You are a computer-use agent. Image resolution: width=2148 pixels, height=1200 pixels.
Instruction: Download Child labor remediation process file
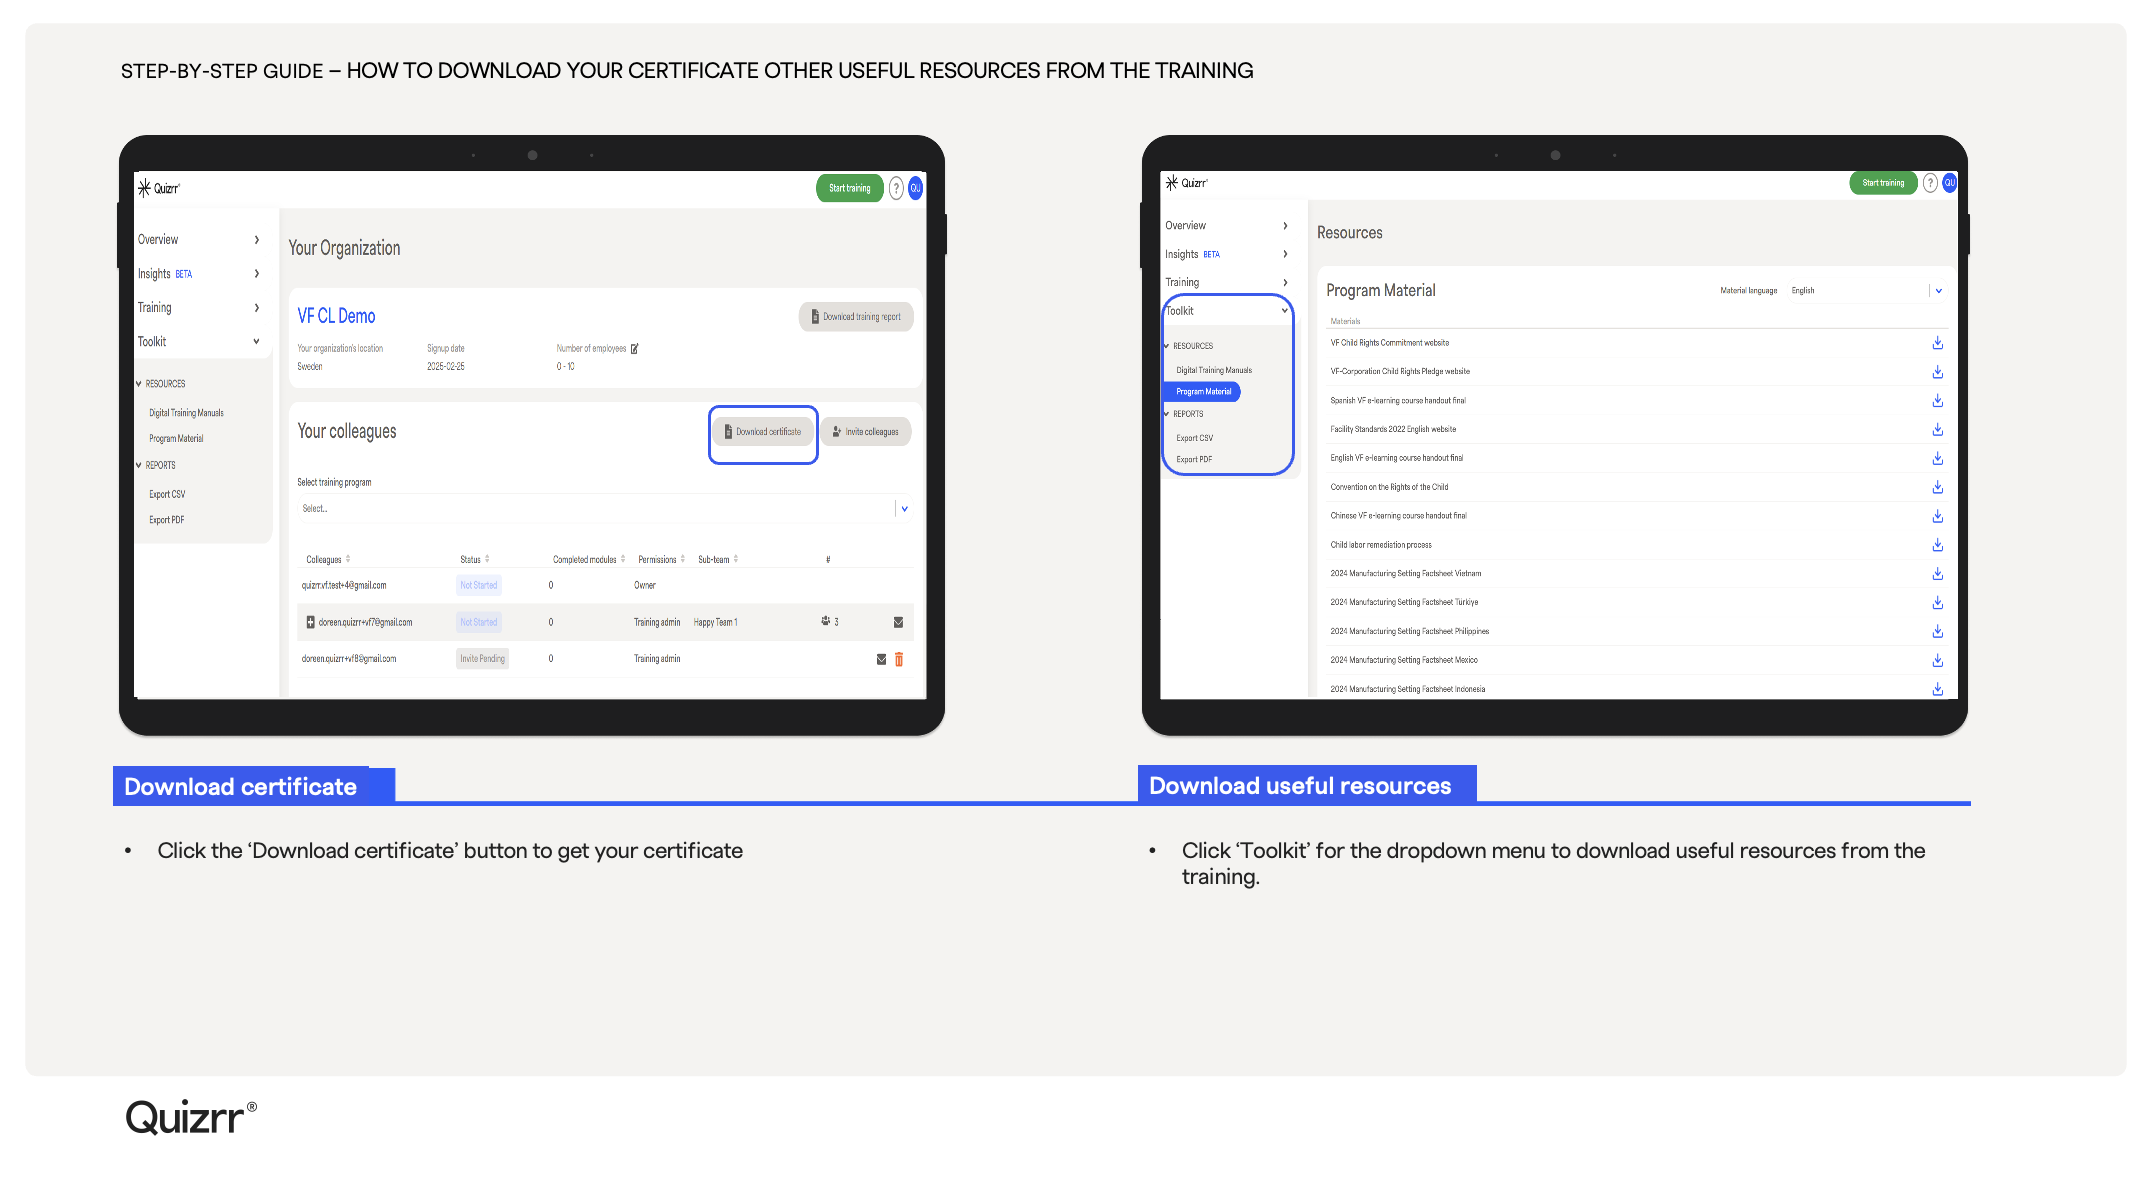(1937, 545)
